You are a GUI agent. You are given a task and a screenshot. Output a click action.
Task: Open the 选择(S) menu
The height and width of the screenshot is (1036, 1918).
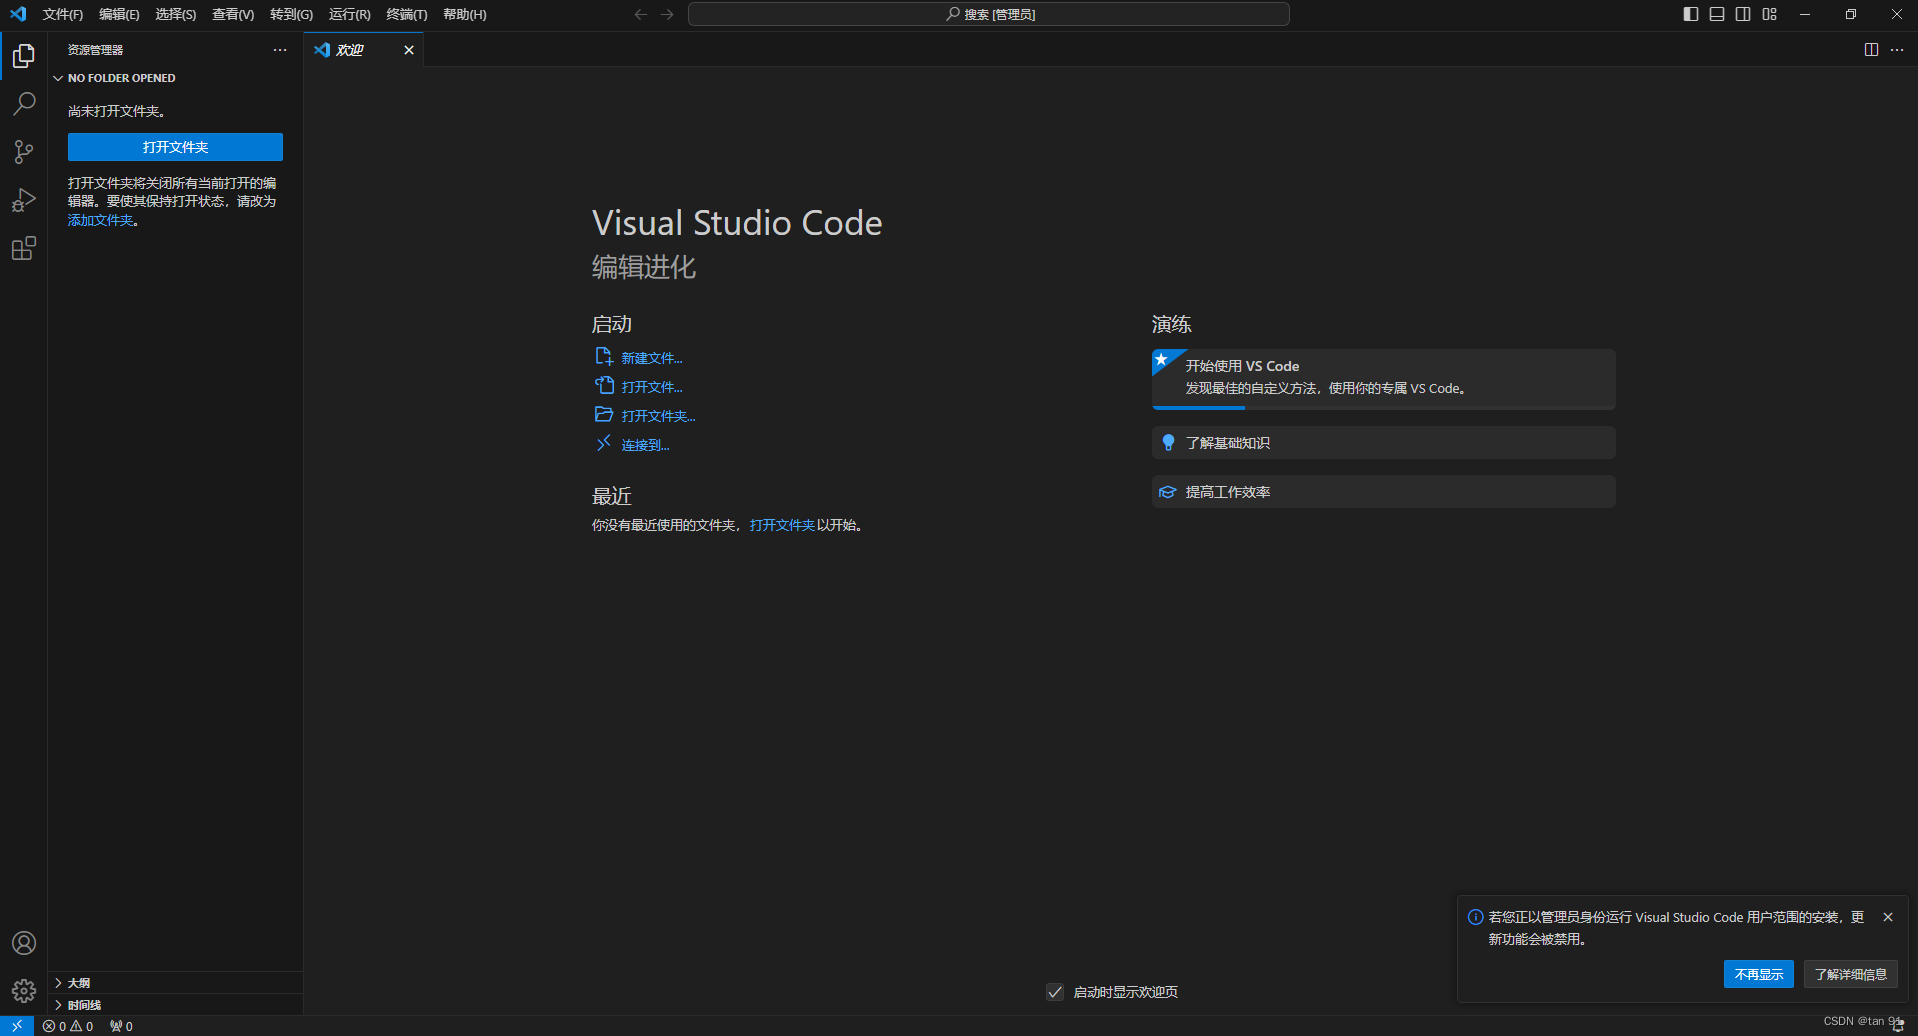coord(175,14)
